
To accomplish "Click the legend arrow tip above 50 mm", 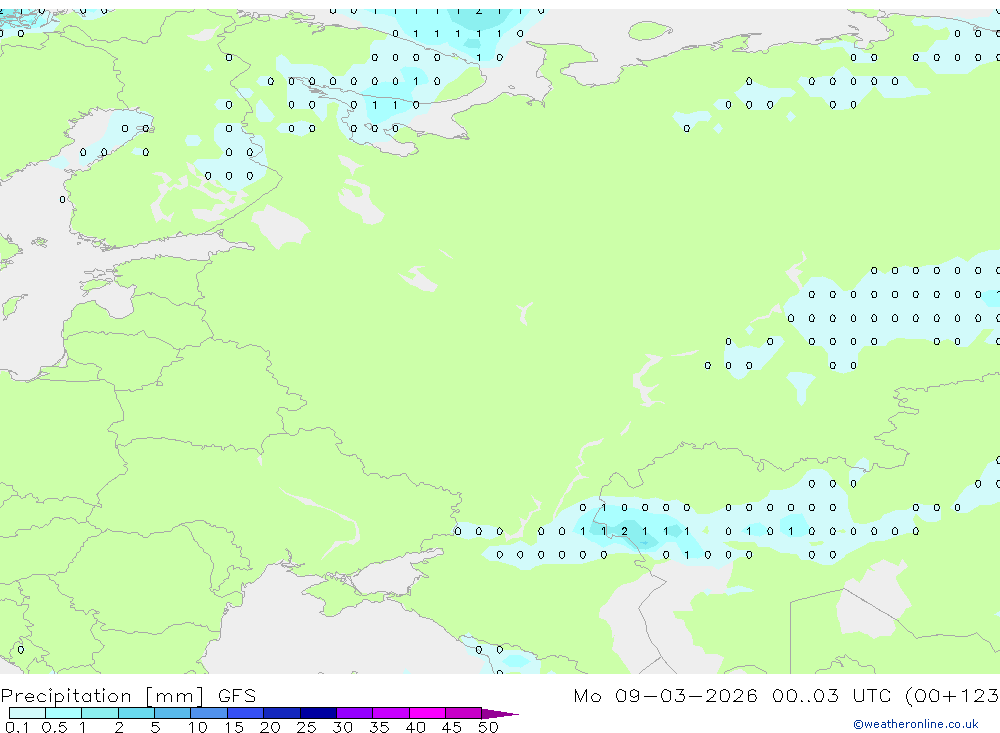I will click(501, 713).
